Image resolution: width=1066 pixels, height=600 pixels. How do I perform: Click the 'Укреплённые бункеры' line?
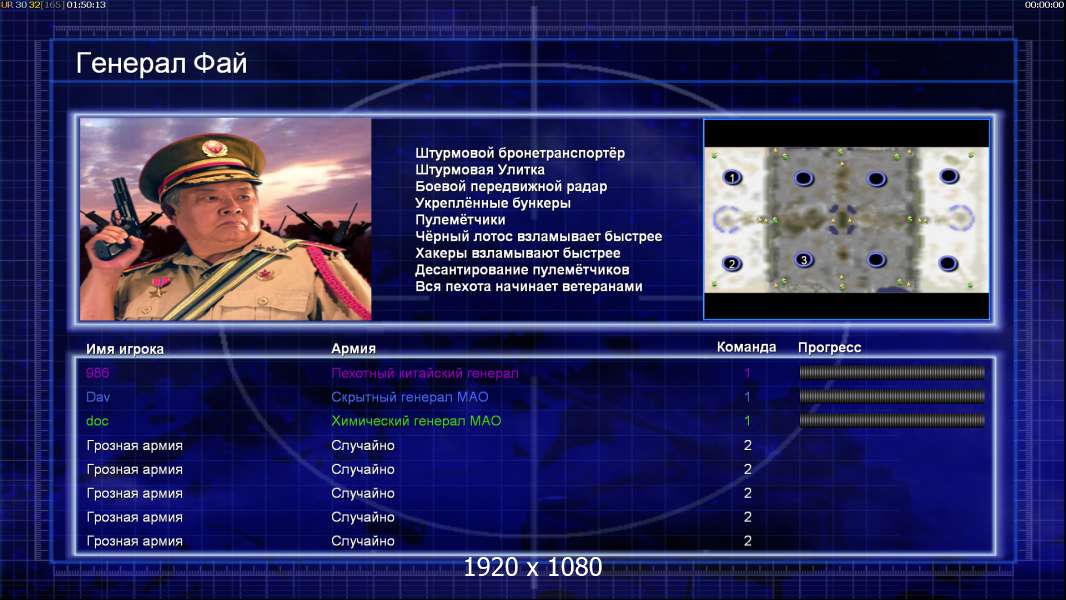(493, 203)
